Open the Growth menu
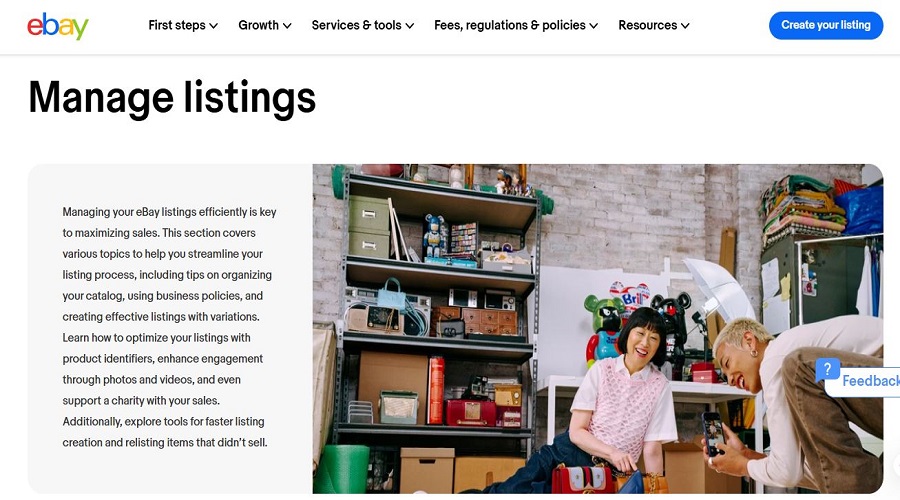 point(265,25)
